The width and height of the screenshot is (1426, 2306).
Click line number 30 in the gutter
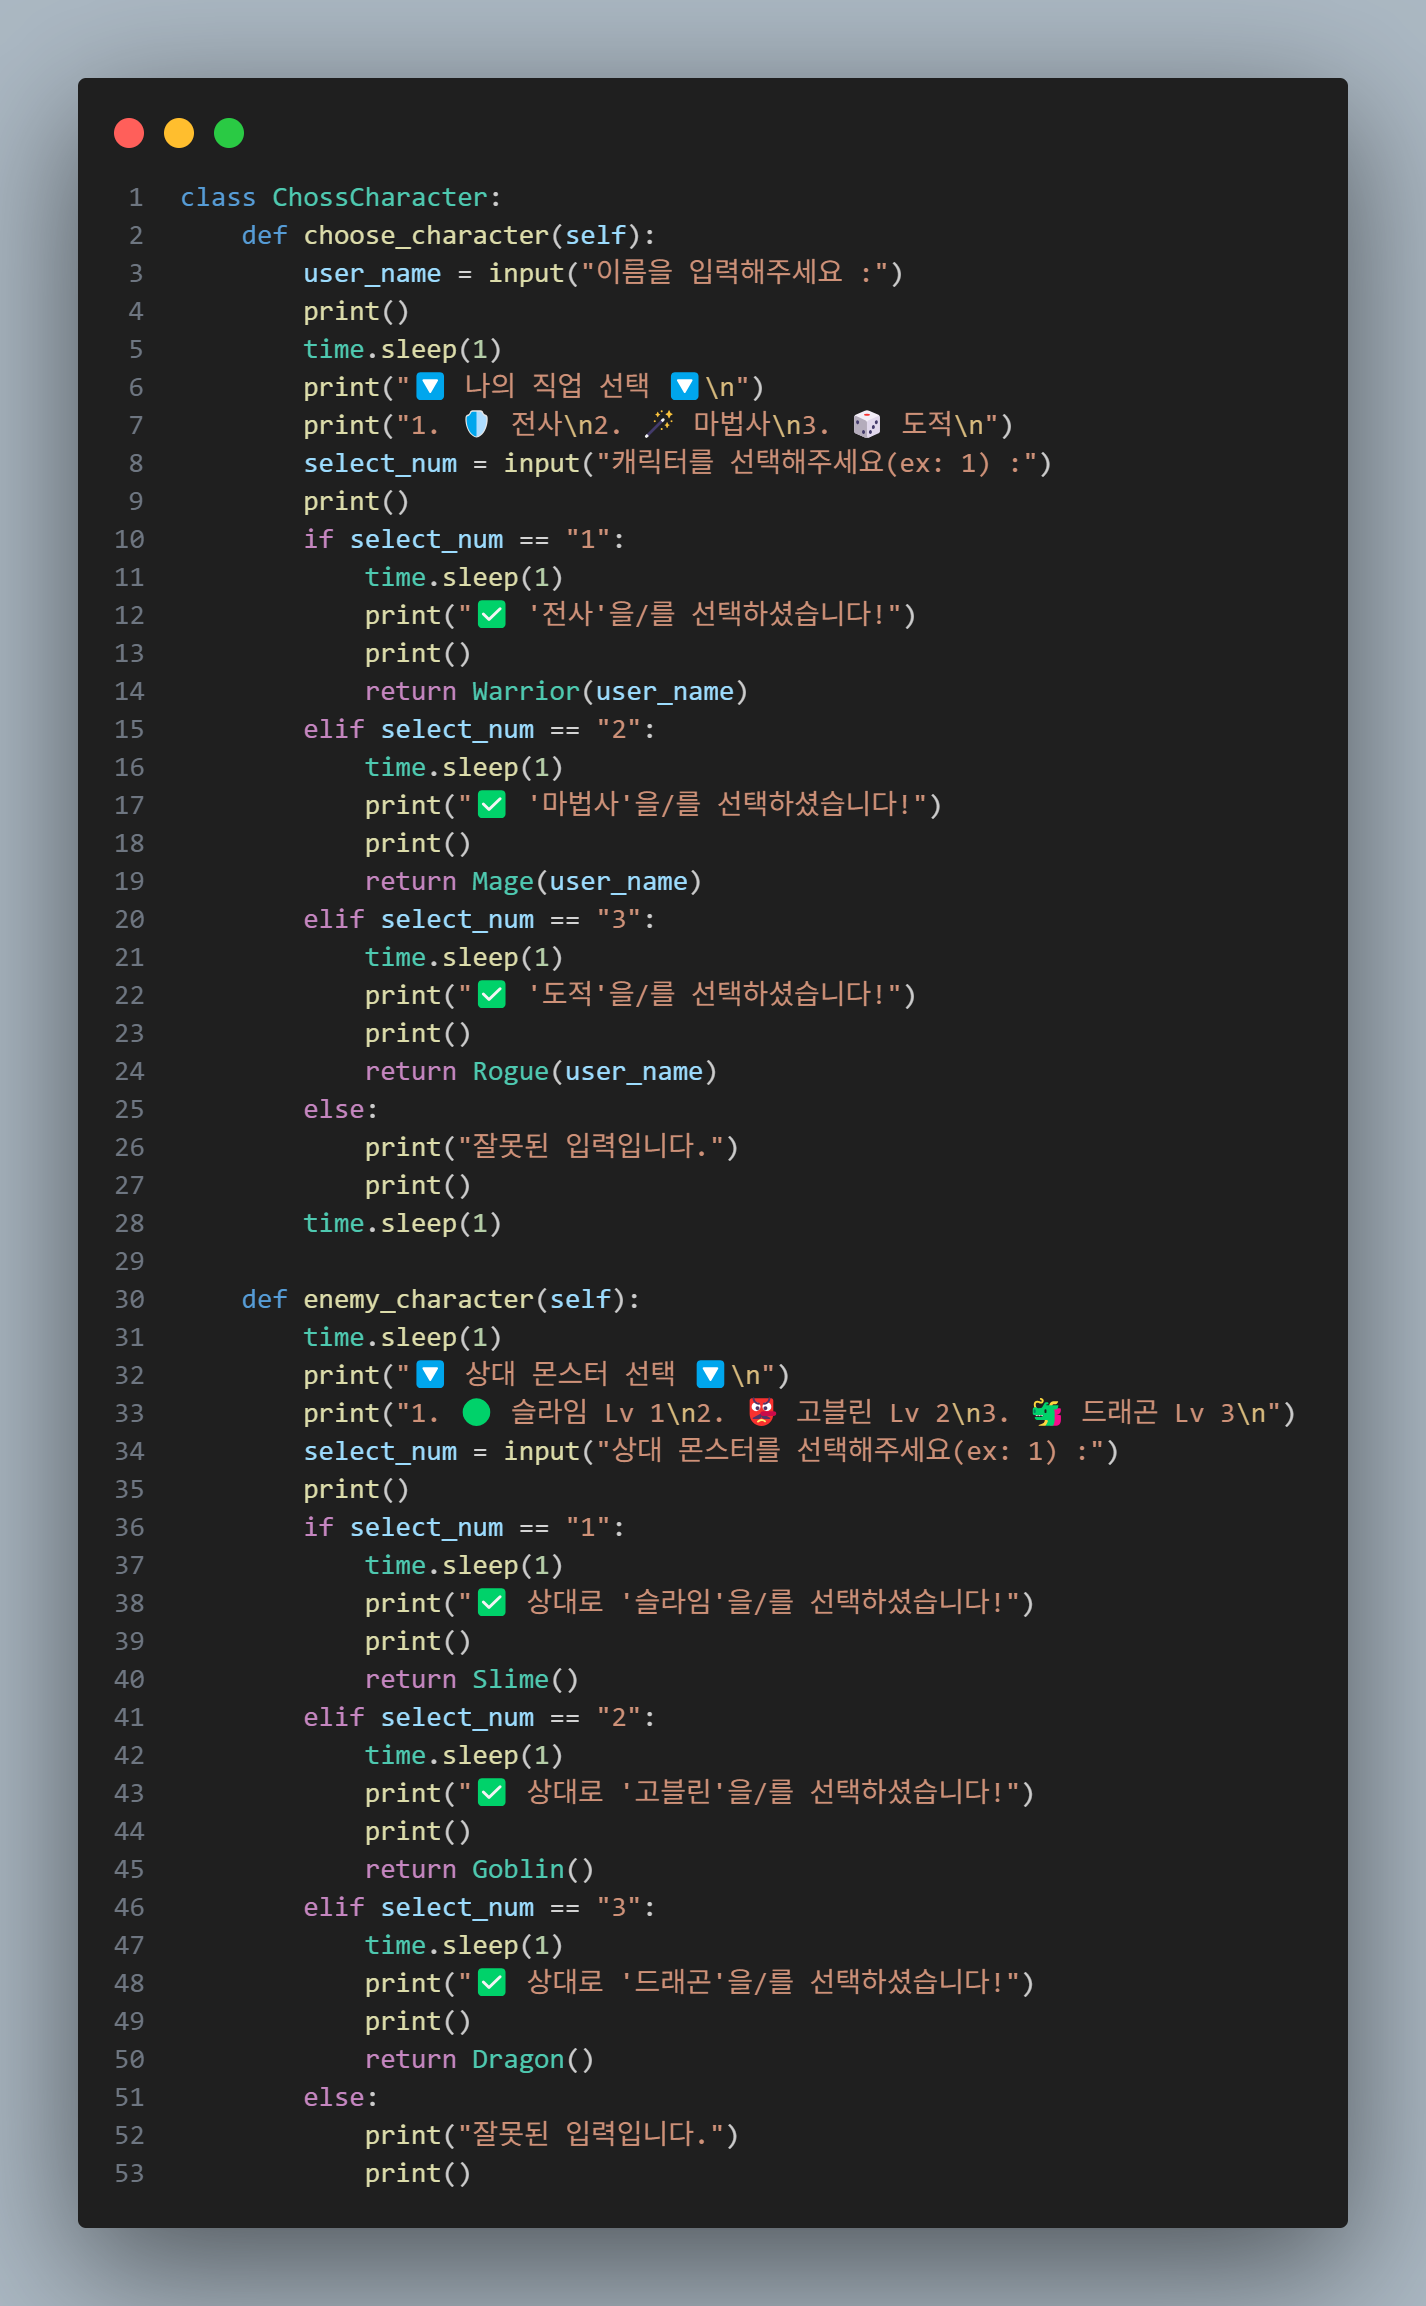click(x=129, y=1299)
